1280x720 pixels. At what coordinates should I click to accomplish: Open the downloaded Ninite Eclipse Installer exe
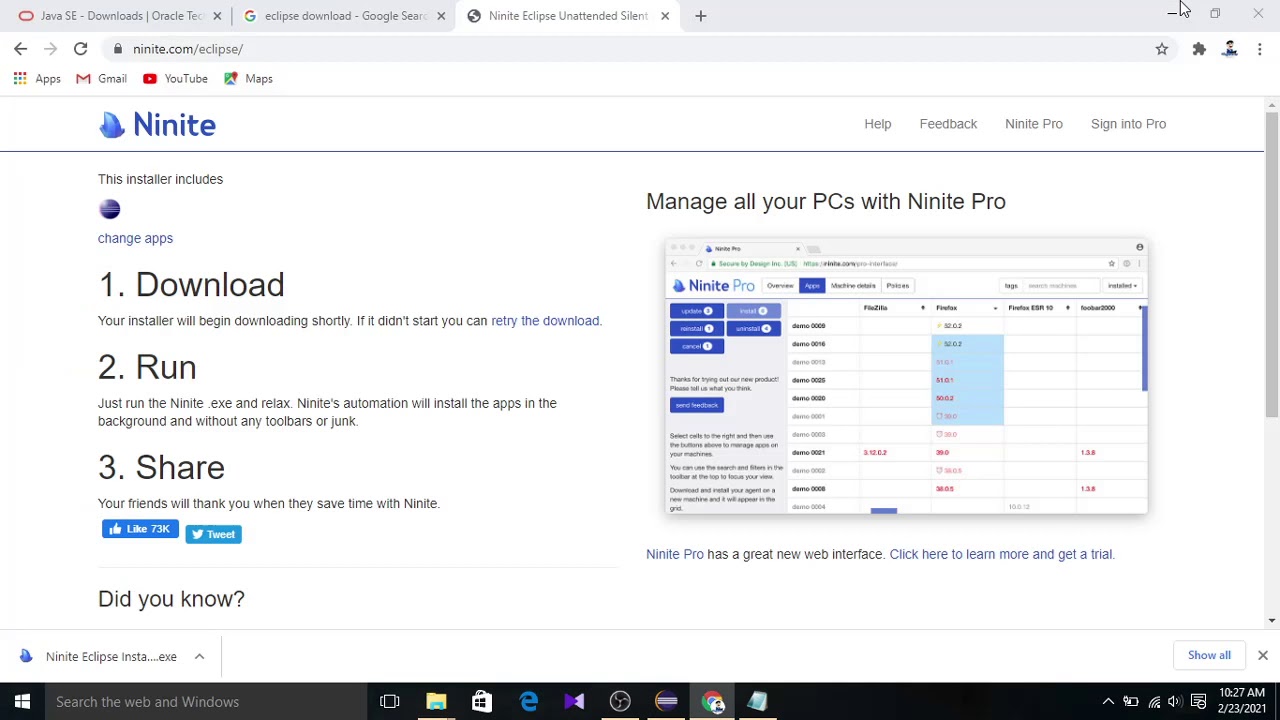coord(100,657)
